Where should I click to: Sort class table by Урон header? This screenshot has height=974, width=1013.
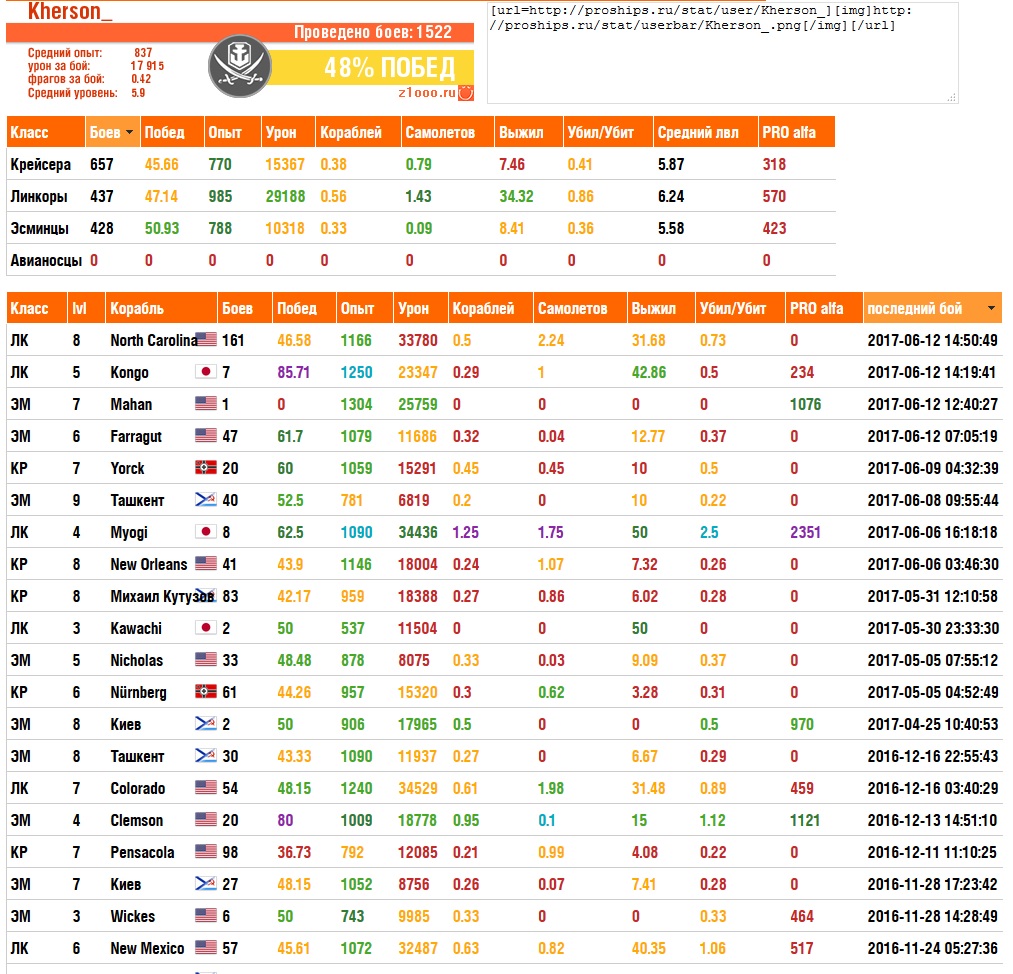[x=288, y=132]
